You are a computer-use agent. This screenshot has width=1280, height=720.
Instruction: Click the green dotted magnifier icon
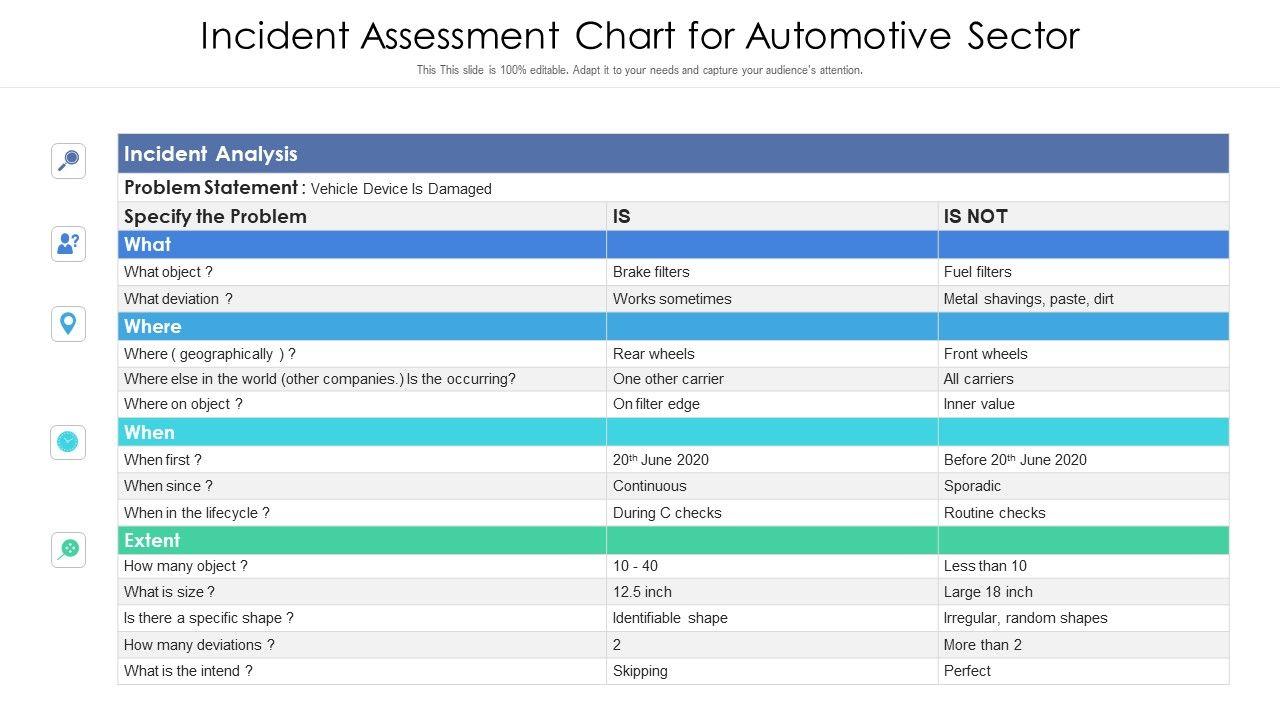[69, 549]
